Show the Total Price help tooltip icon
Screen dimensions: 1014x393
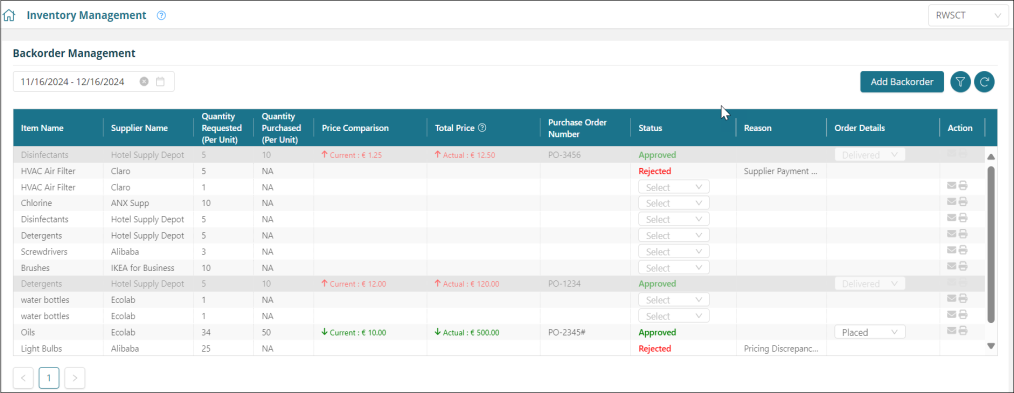click(482, 128)
